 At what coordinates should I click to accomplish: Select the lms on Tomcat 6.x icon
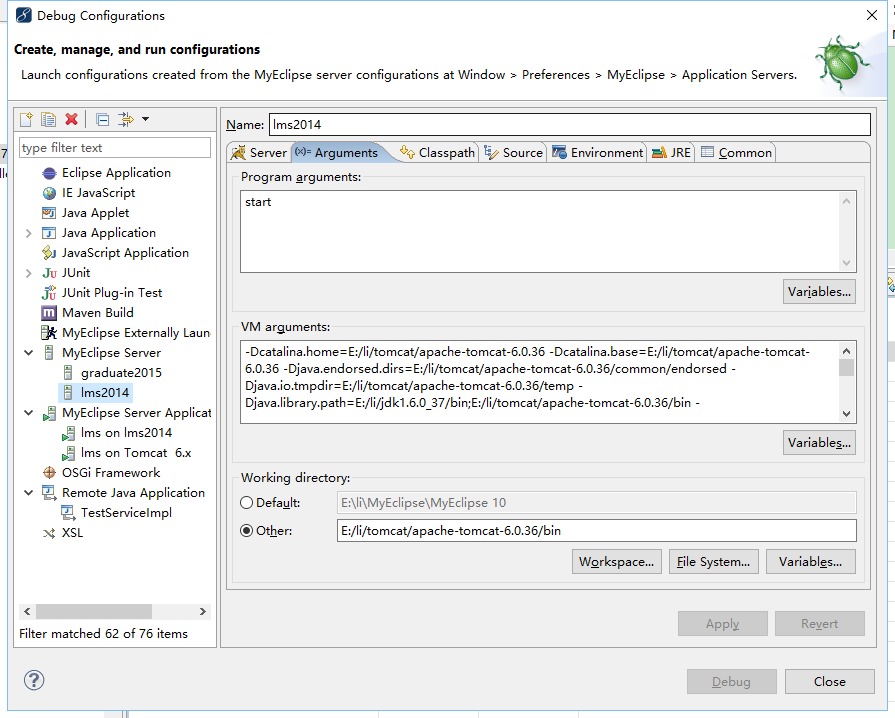point(68,453)
